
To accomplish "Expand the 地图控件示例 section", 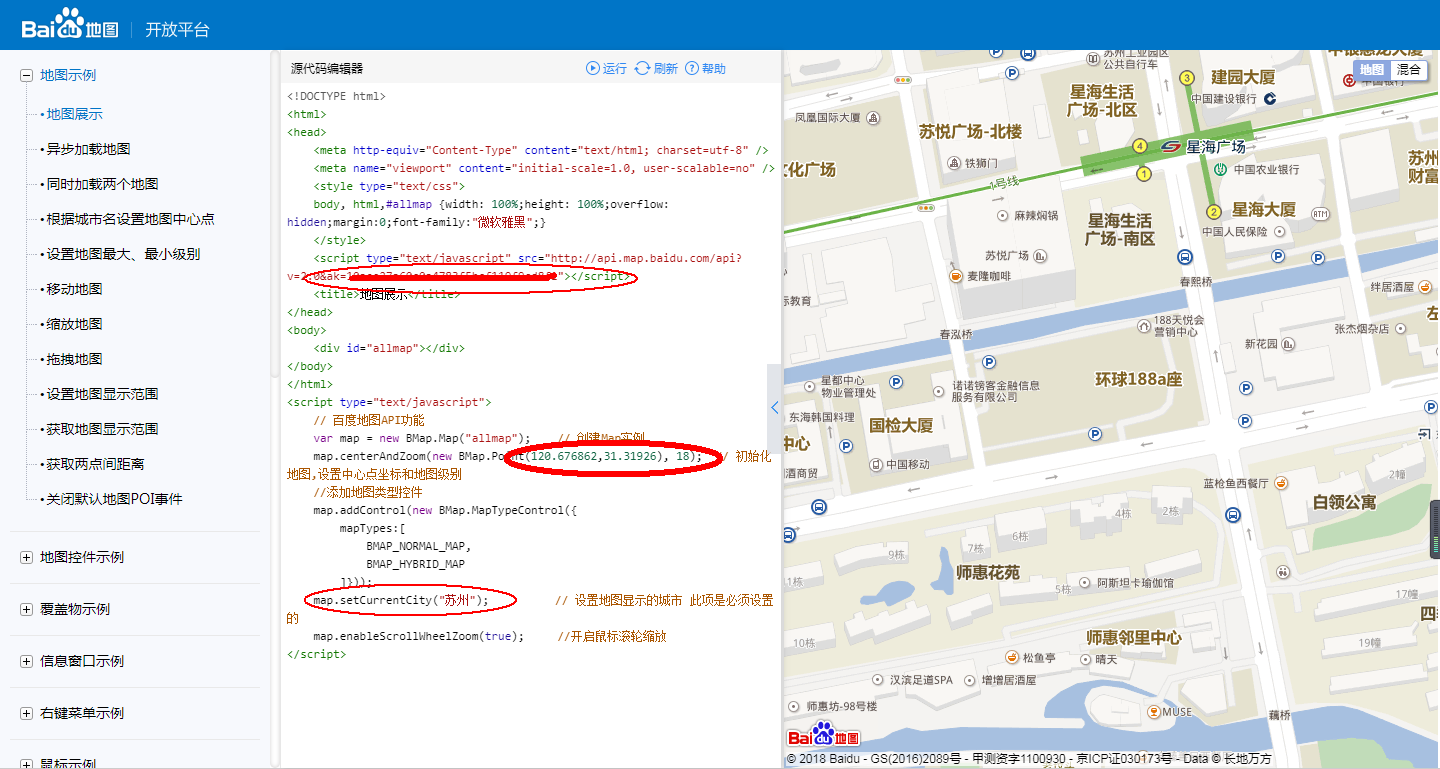I will (26, 557).
